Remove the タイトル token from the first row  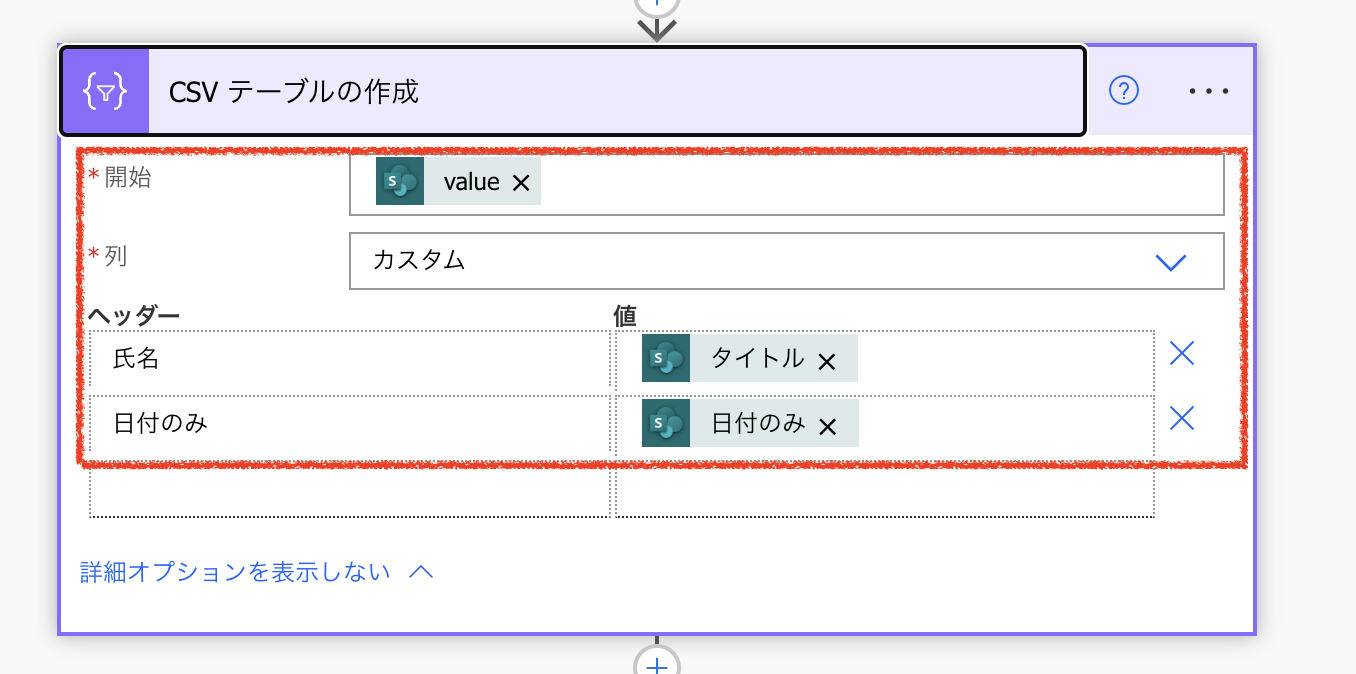pos(827,357)
